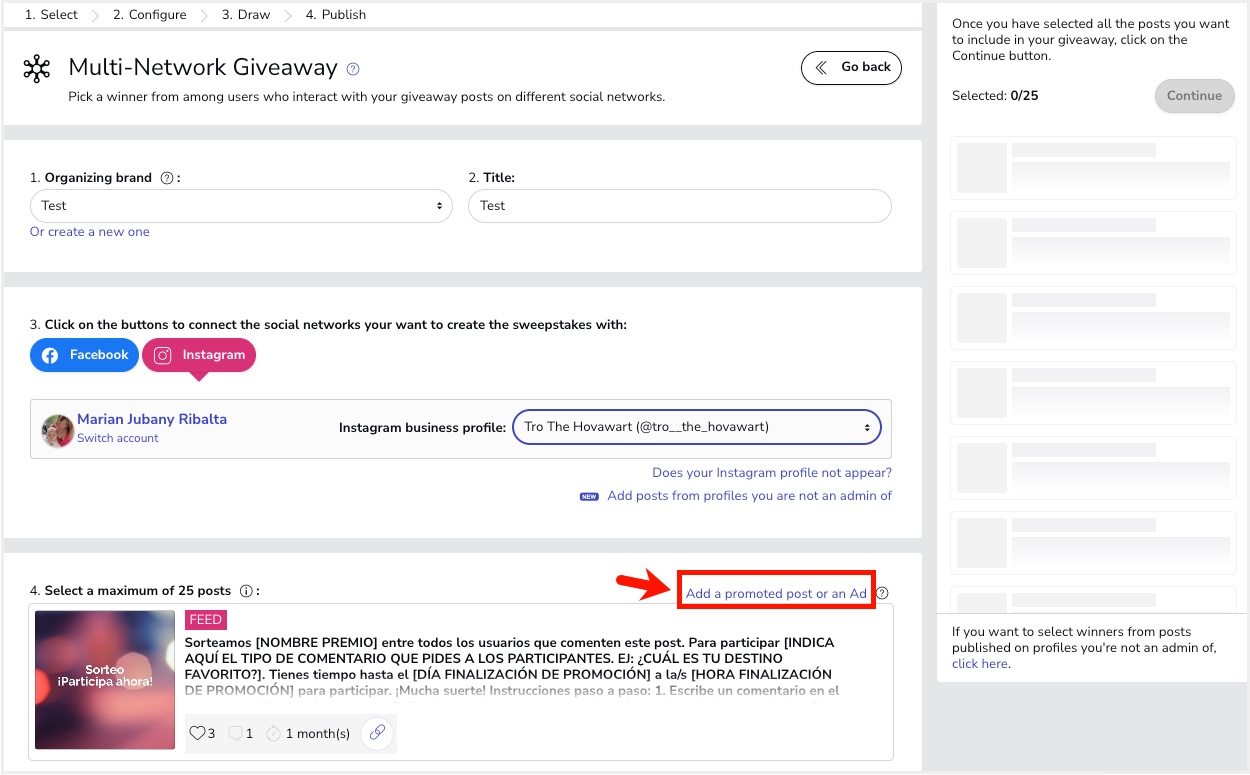Screen dimensions: 1250x775
Task: Click help icon next to Add a promoted post
Action: pos(882,593)
